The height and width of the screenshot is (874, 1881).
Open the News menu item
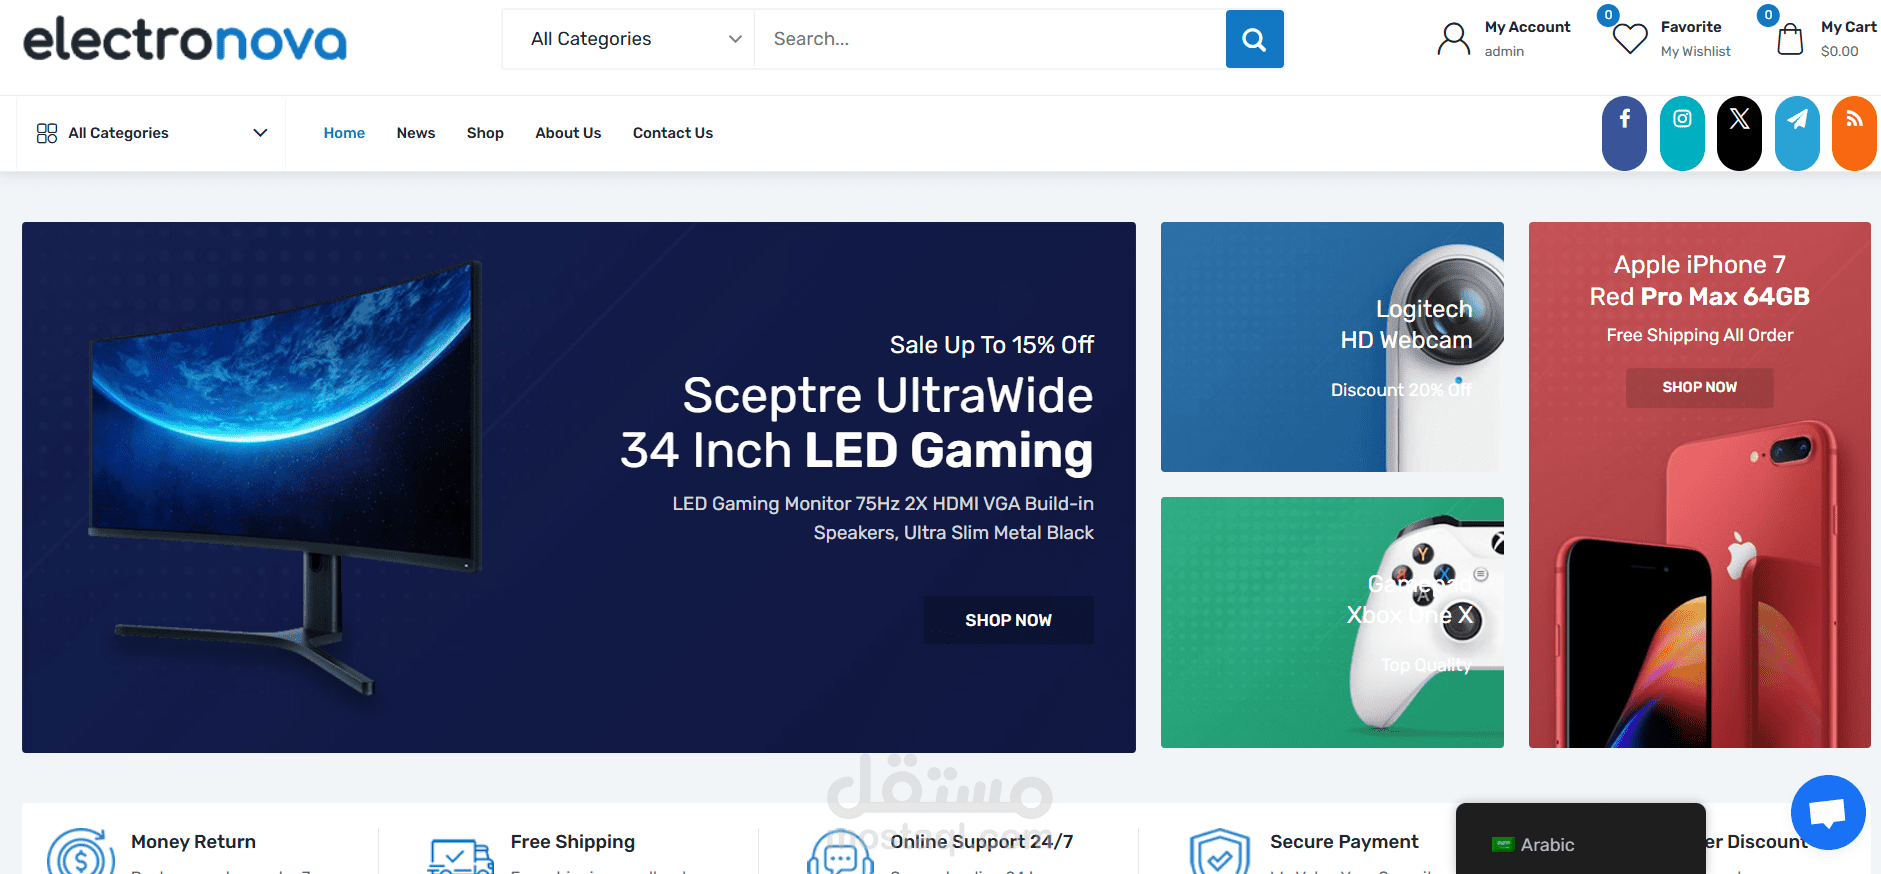point(416,133)
